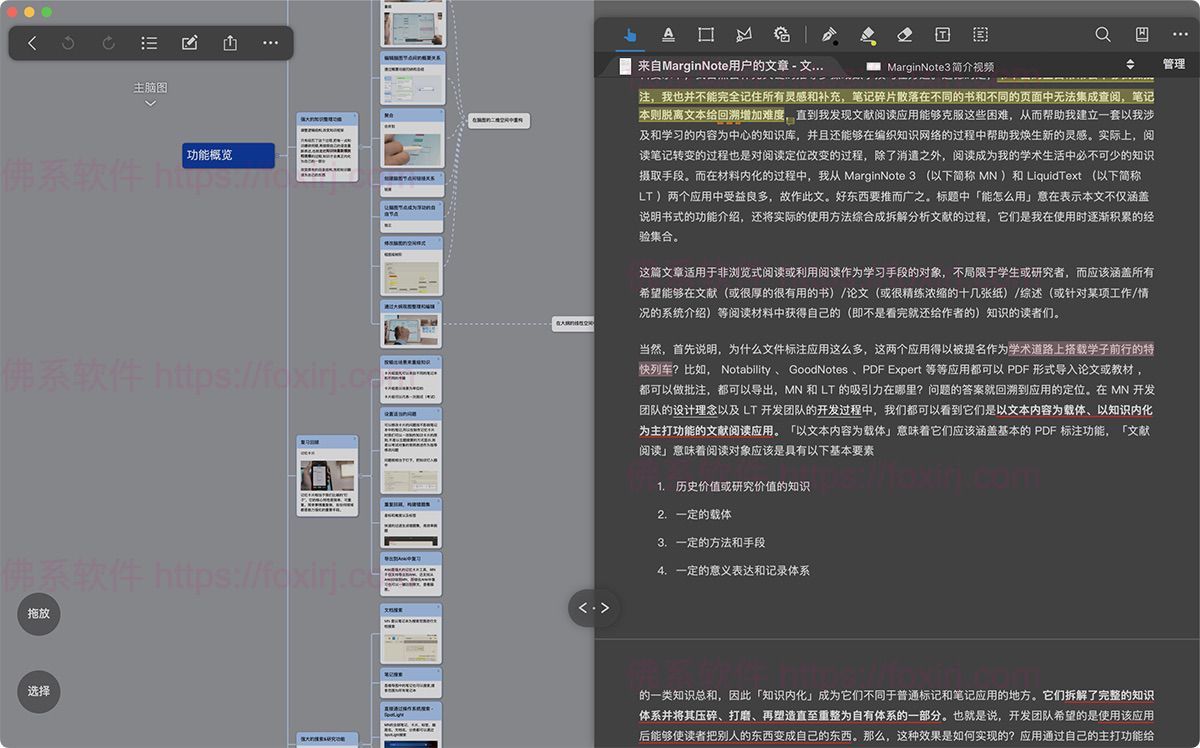This screenshot has height=748, width=1200.
Task: Select the lasso selection tool
Action: pyautogui.click(x=743, y=35)
